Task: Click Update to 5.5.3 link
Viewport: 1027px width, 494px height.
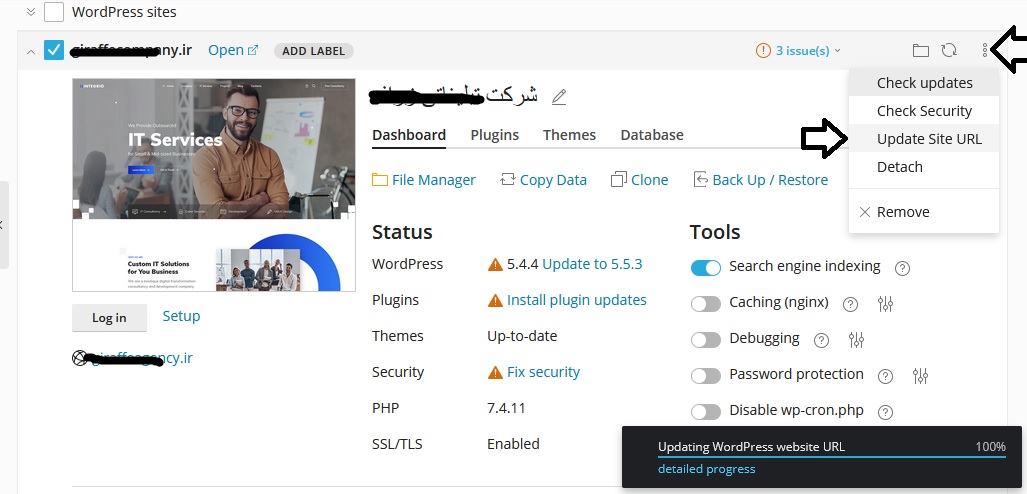Action: coord(592,264)
